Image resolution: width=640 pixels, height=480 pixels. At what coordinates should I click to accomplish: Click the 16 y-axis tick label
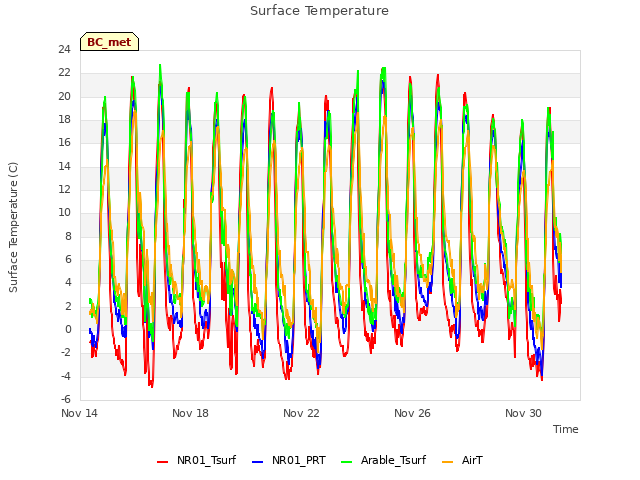(x=64, y=142)
